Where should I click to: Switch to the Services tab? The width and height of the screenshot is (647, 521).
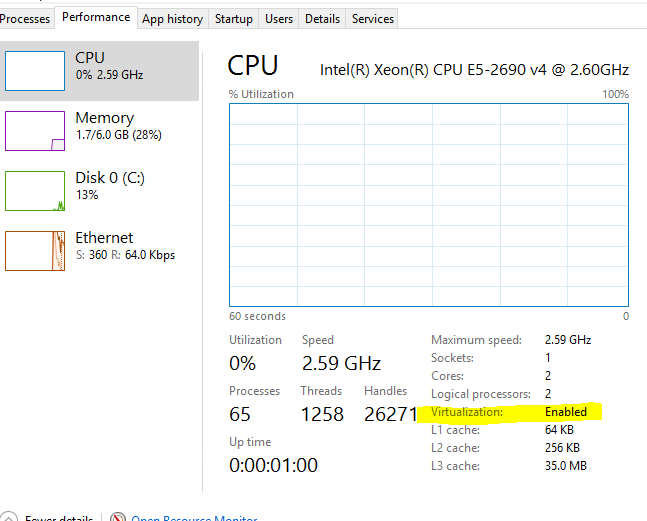tap(373, 19)
